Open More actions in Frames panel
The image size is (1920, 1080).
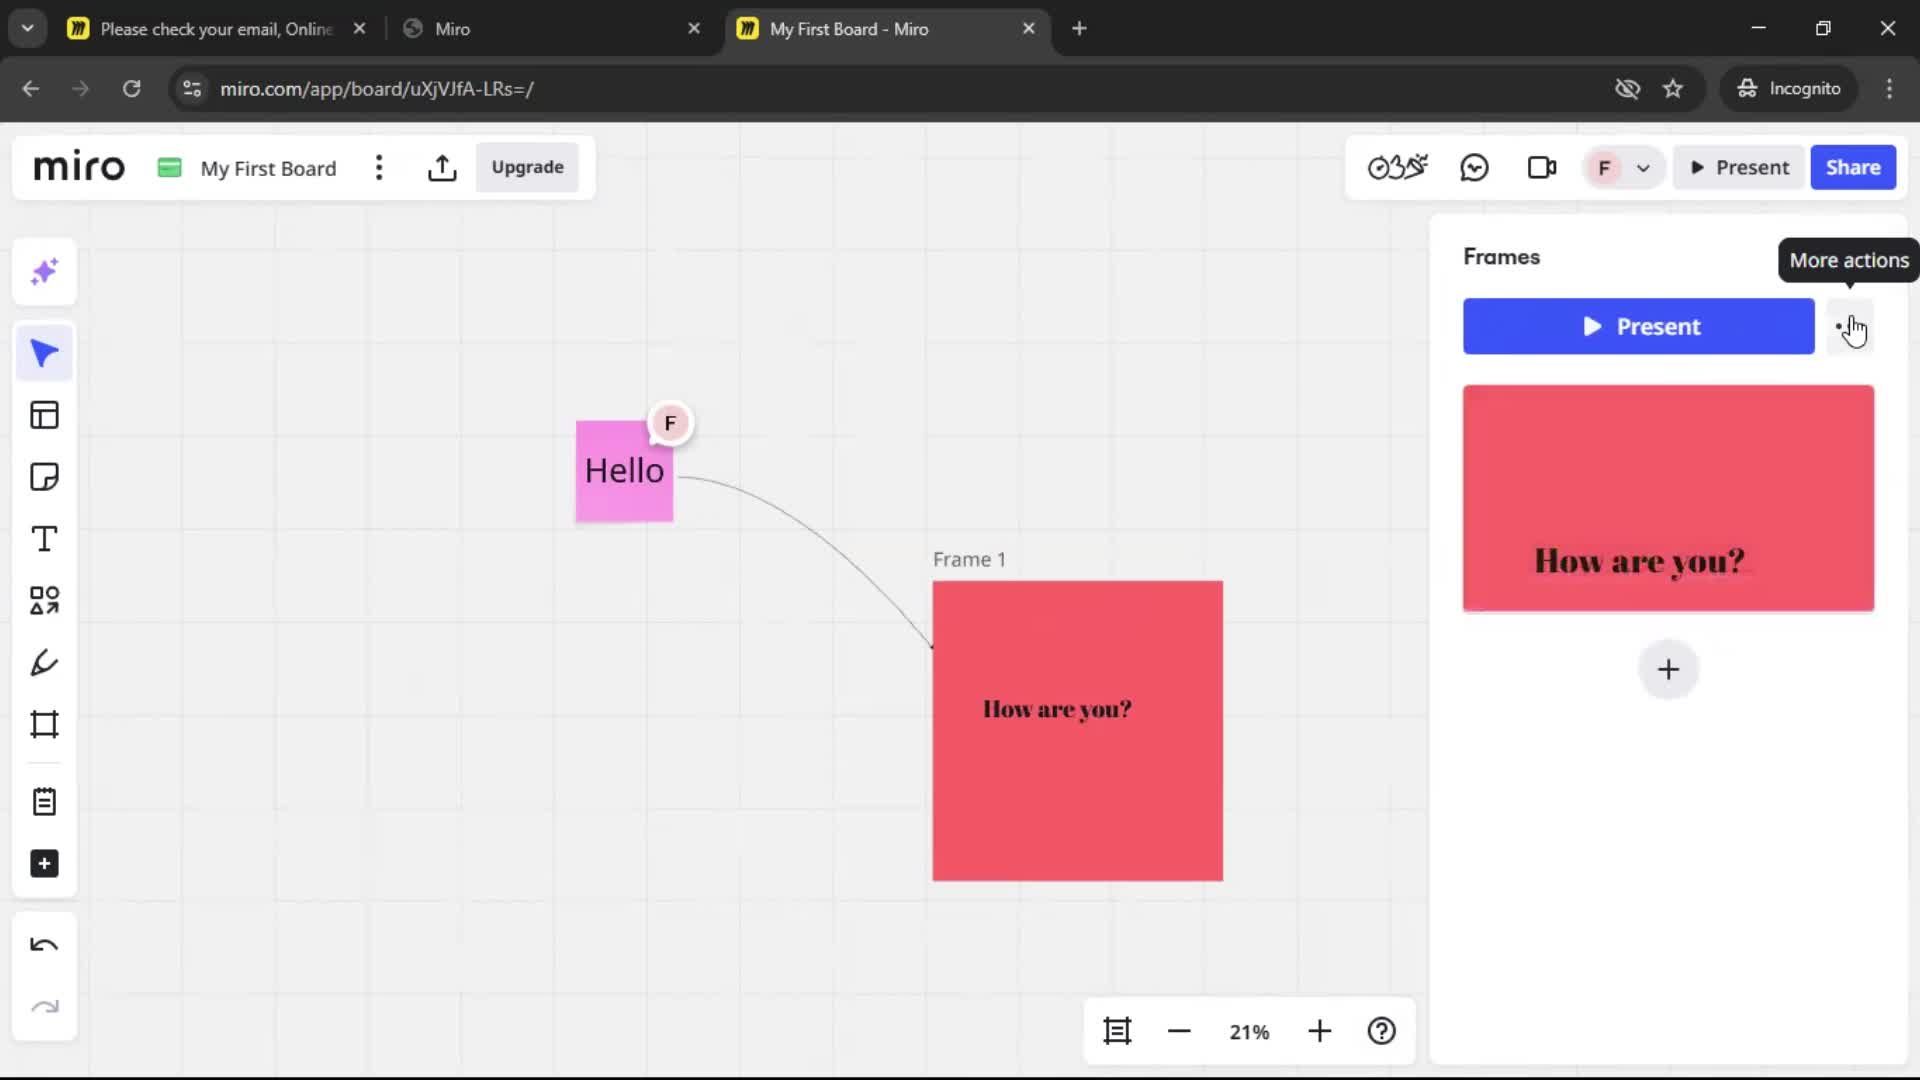coord(1851,327)
